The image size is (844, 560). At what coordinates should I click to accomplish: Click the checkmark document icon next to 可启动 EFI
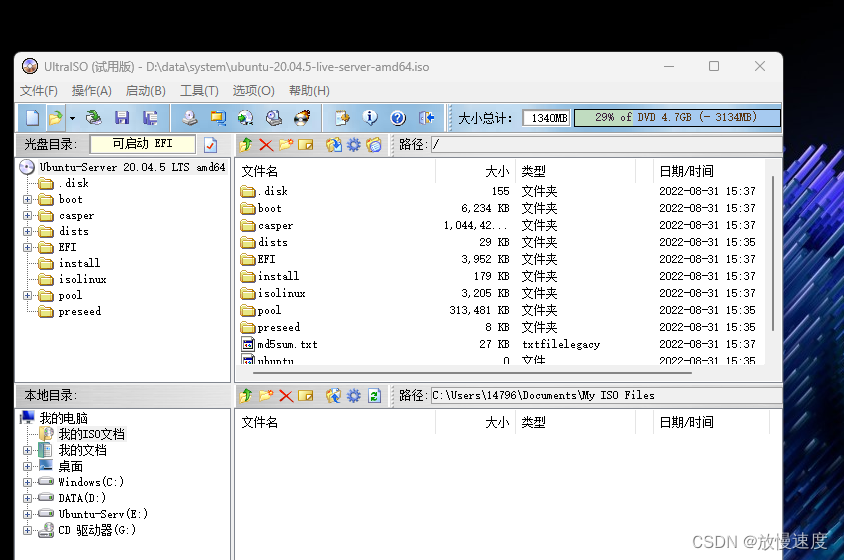(210, 144)
